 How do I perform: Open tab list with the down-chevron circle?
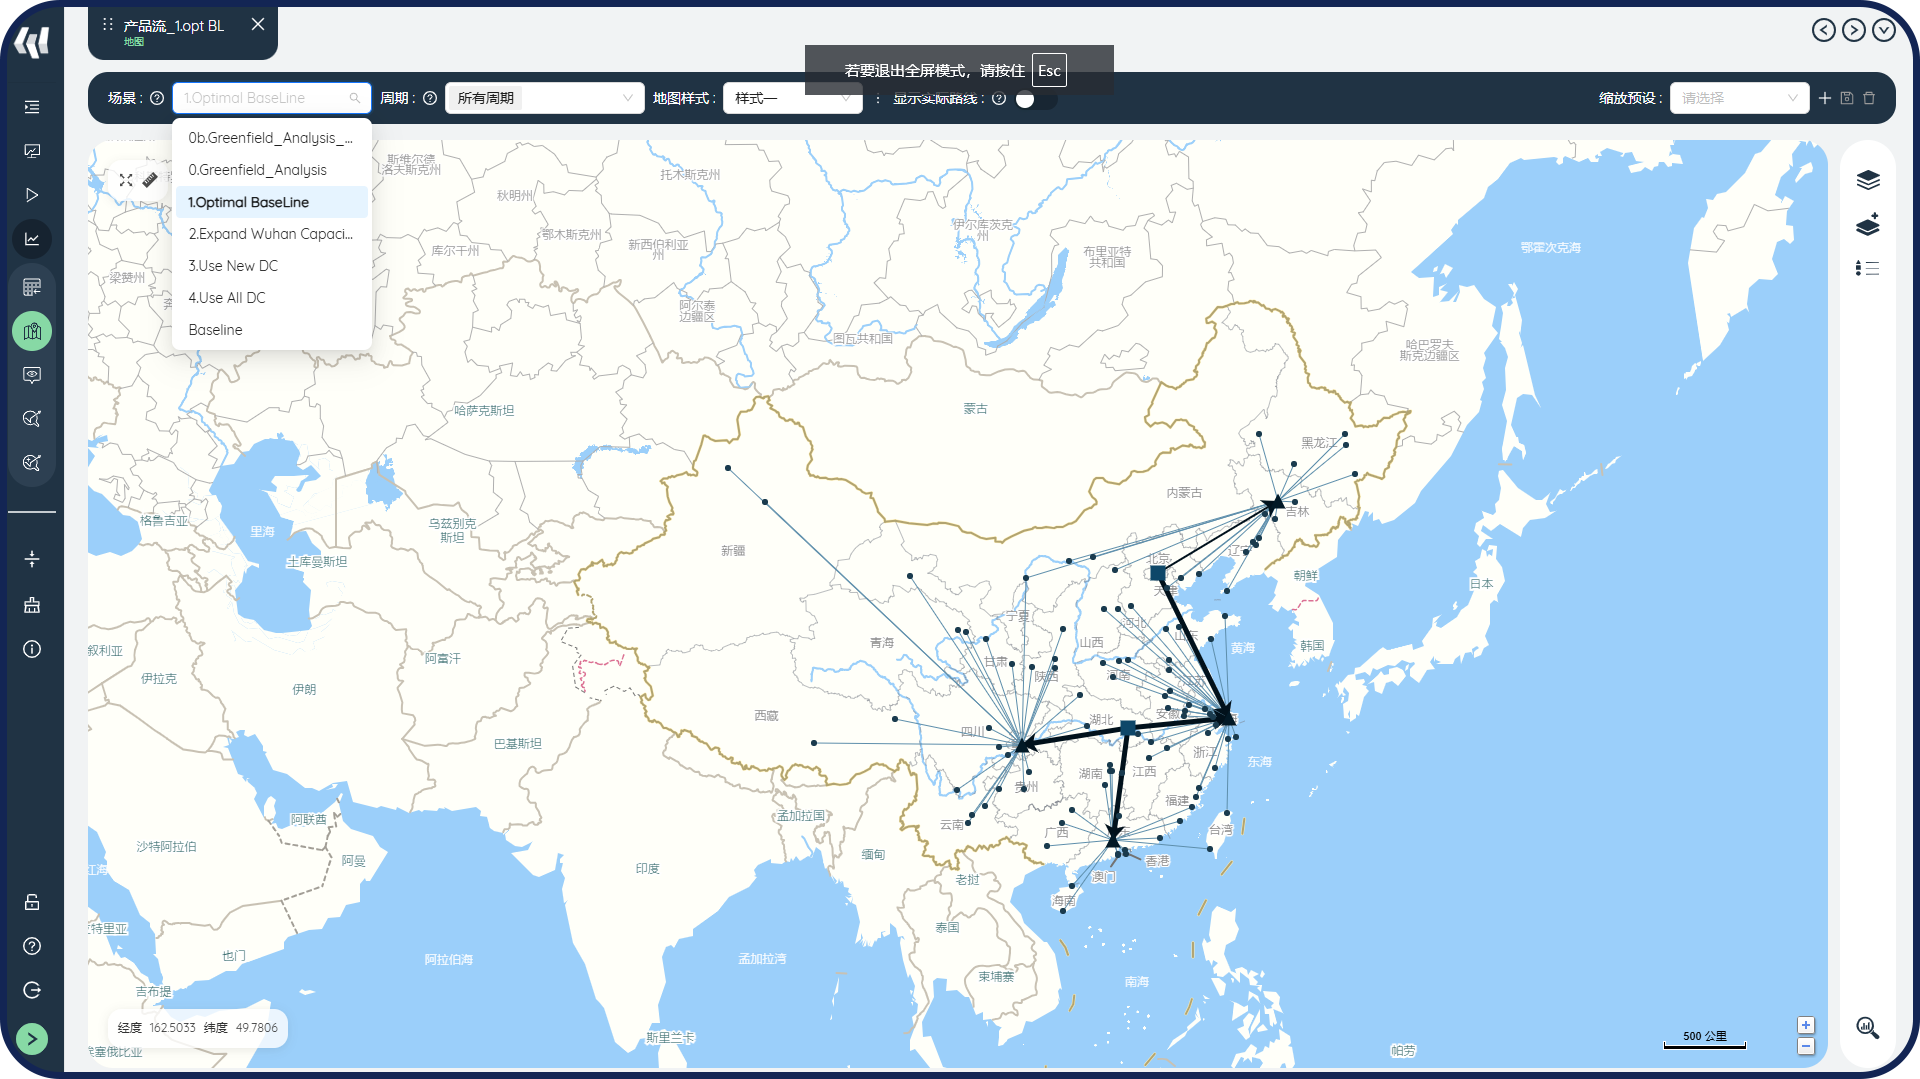(x=1884, y=30)
